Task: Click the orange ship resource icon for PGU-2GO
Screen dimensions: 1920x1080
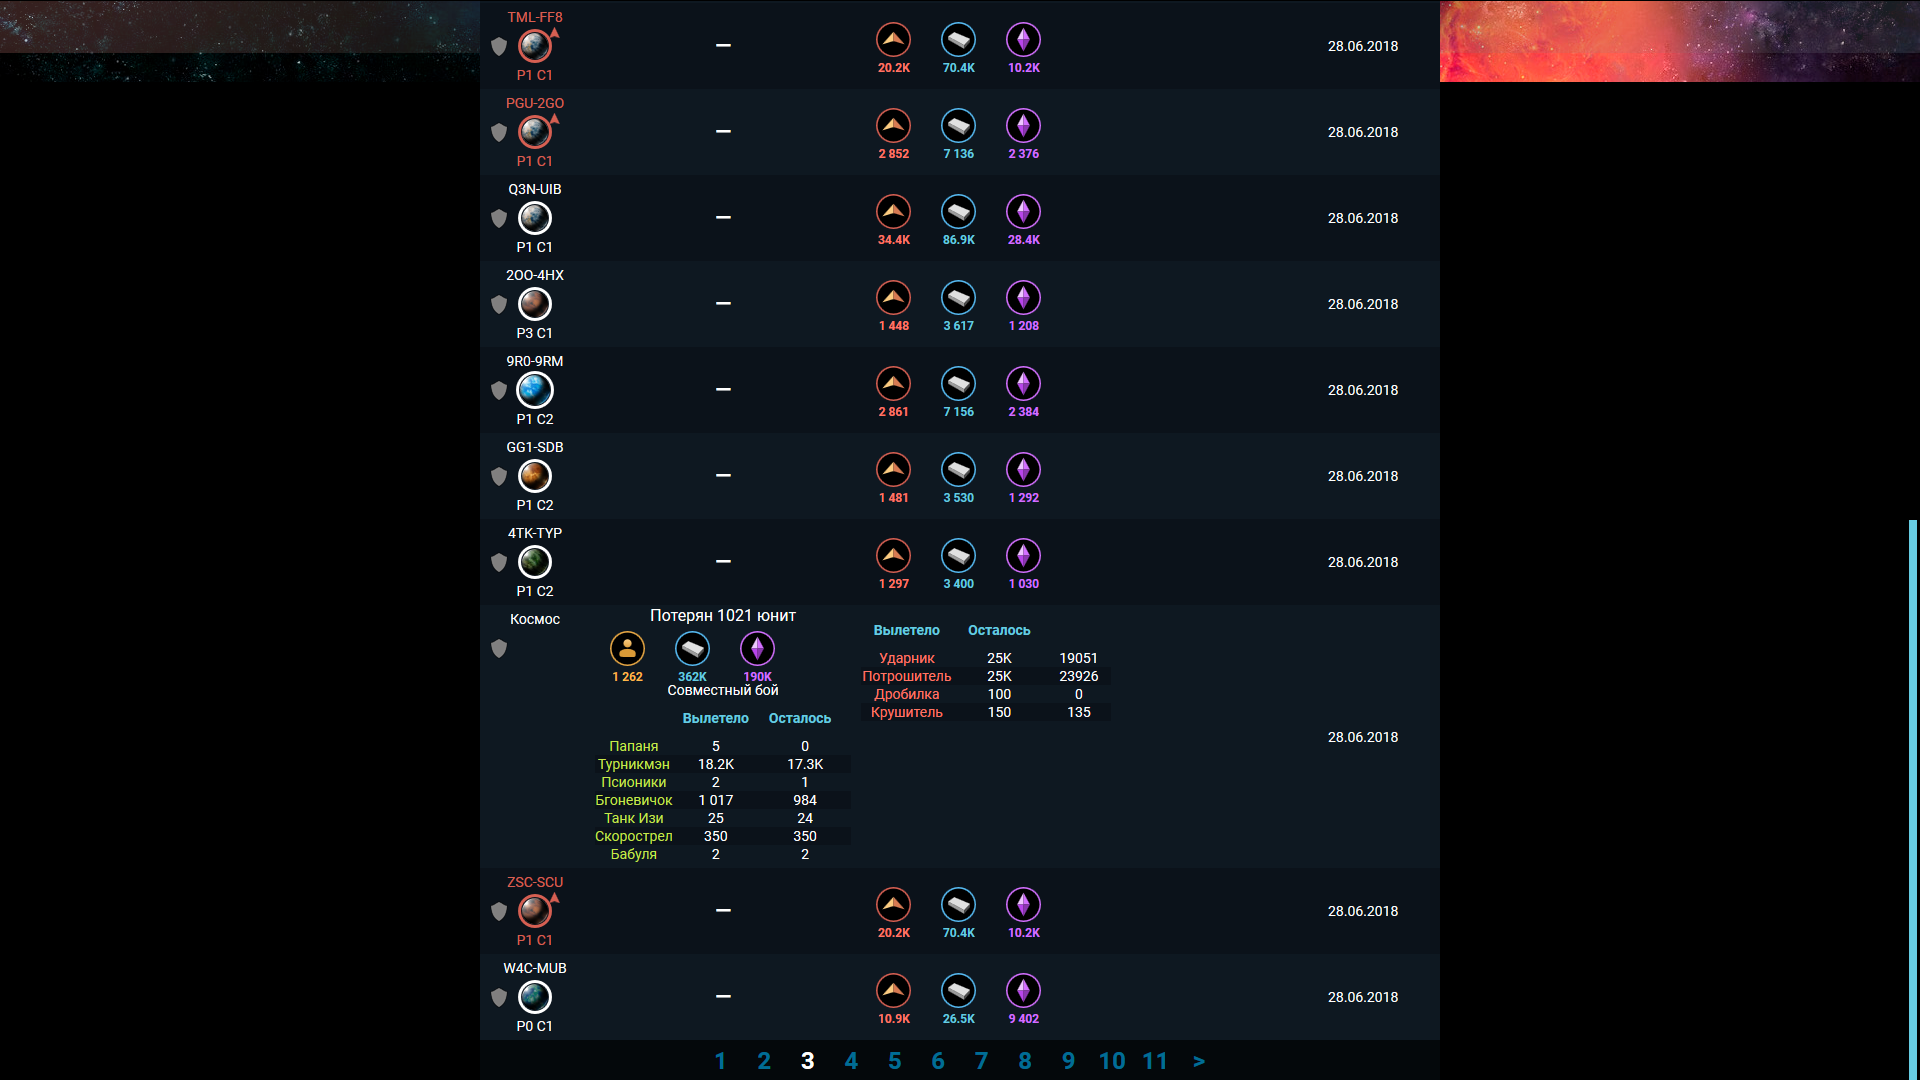Action: pos(893,126)
